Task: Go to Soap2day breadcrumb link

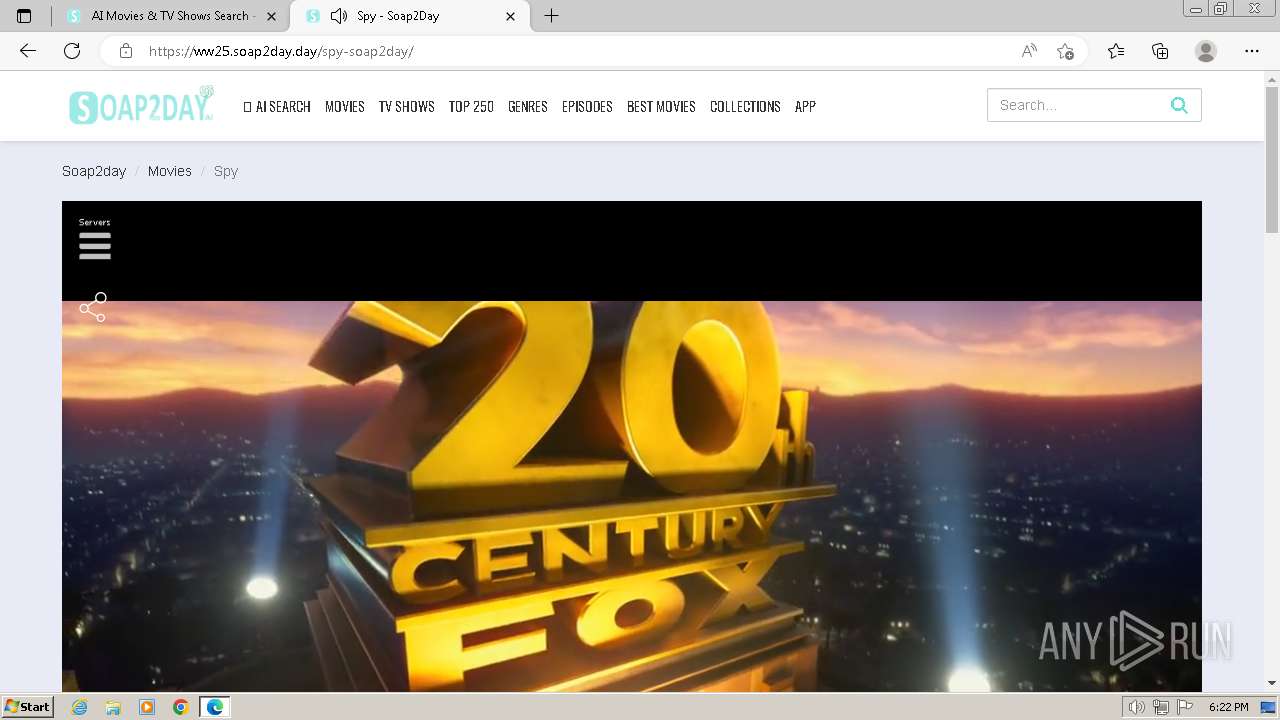Action: click(x=94, y=171)
